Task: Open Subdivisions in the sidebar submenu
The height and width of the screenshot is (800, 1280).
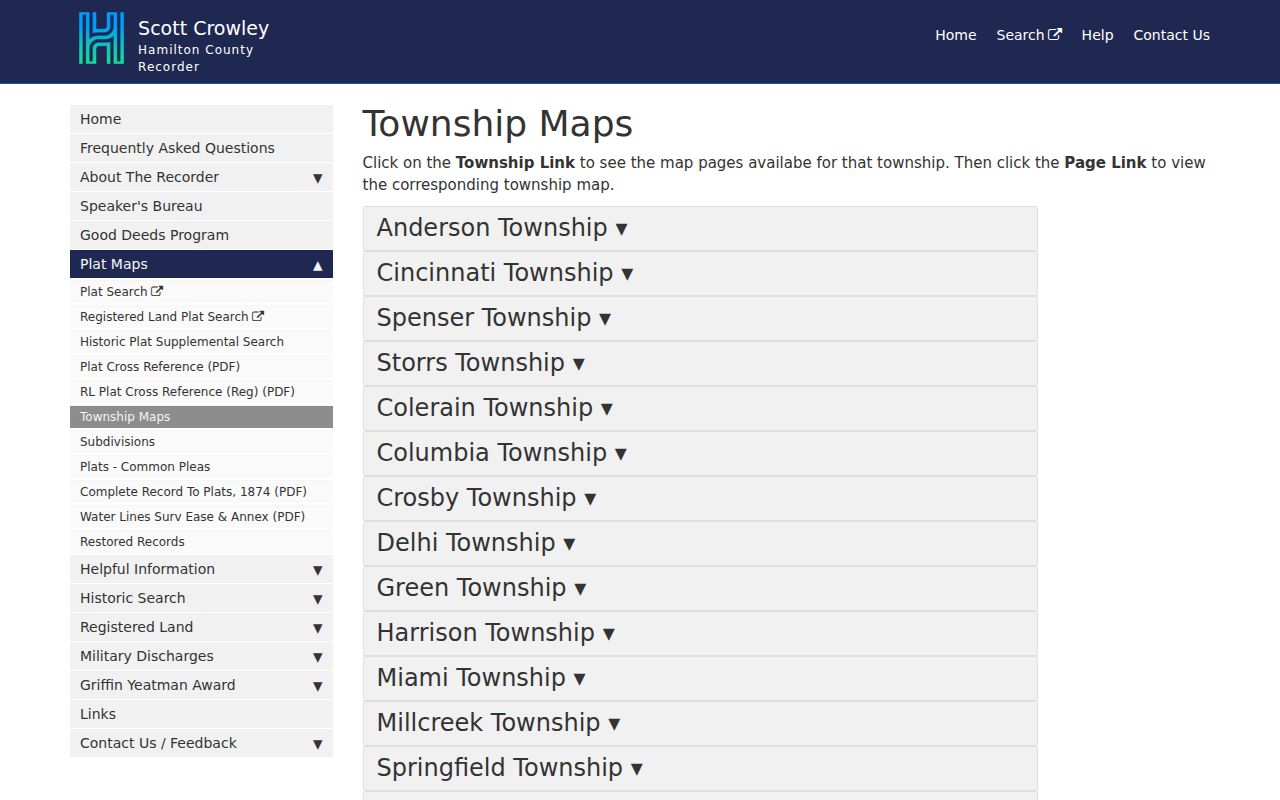Action: pyautogui.click(x=201, y=442)
